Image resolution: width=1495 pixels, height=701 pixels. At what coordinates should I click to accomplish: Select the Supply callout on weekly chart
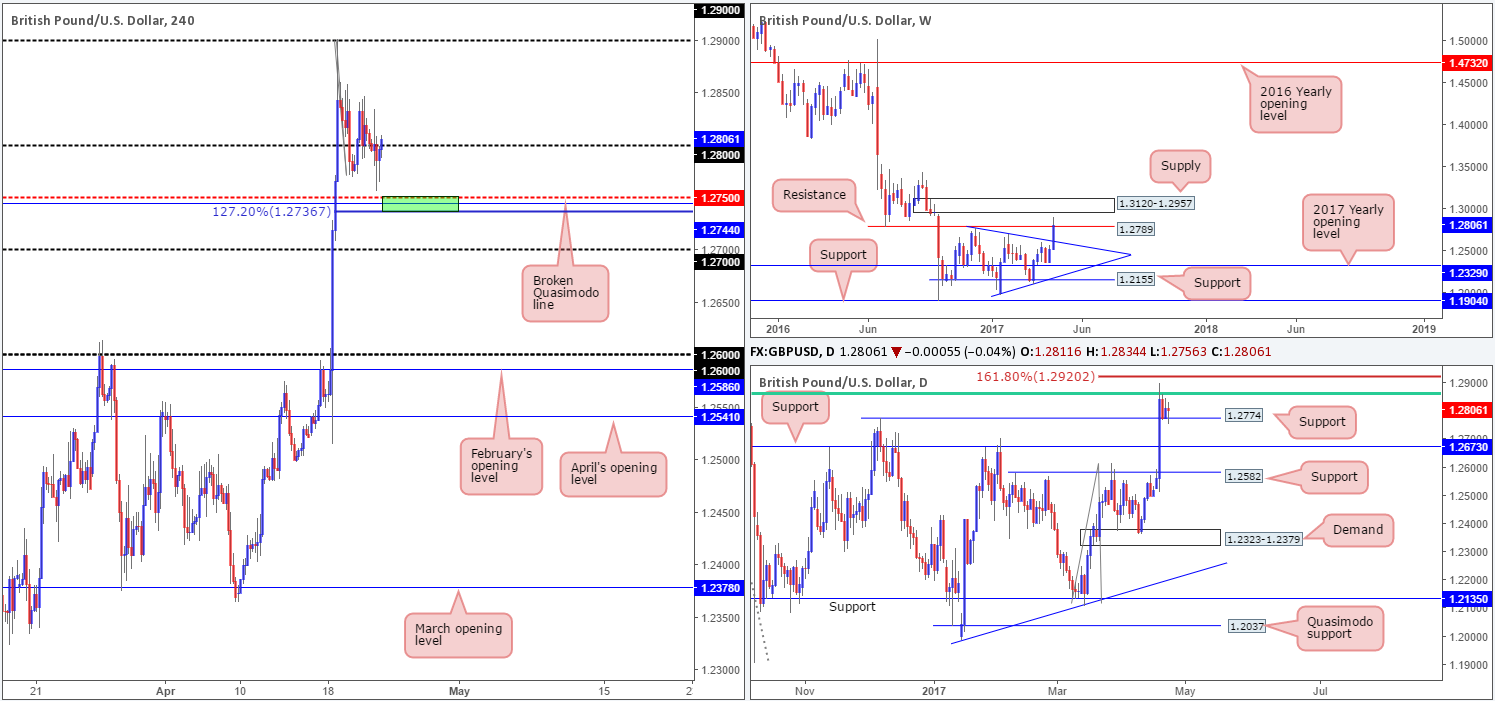pyautogui.click(x=1180, y=166)
